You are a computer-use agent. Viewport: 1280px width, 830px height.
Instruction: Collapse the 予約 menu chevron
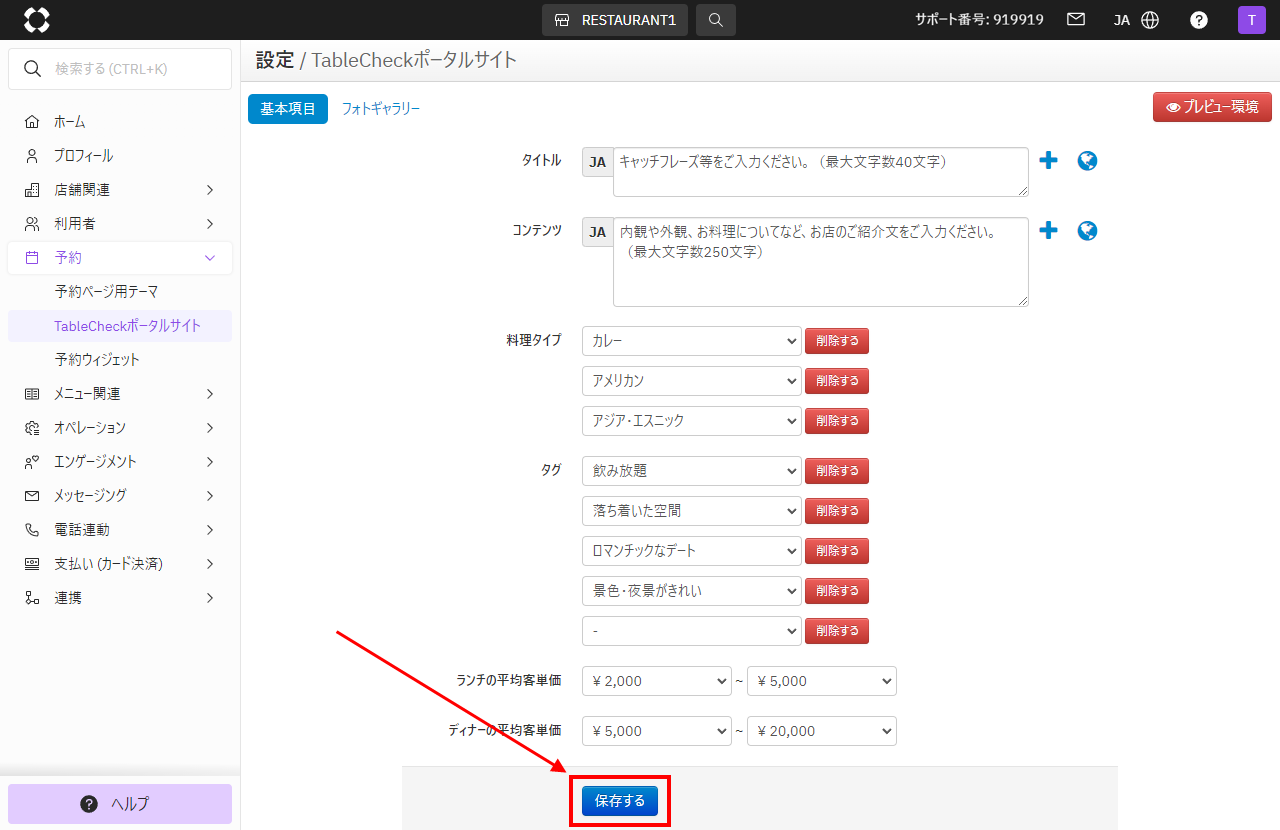tap(210, 257)
